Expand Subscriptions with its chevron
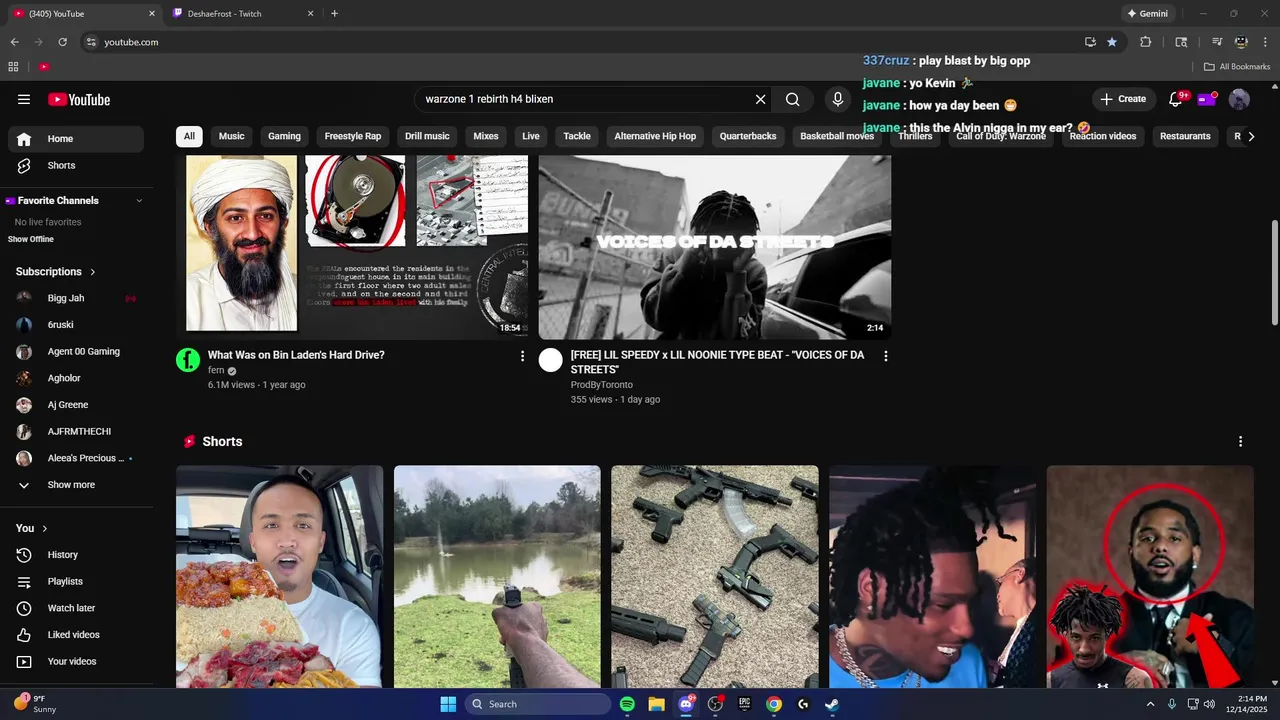 coord(93,272)
